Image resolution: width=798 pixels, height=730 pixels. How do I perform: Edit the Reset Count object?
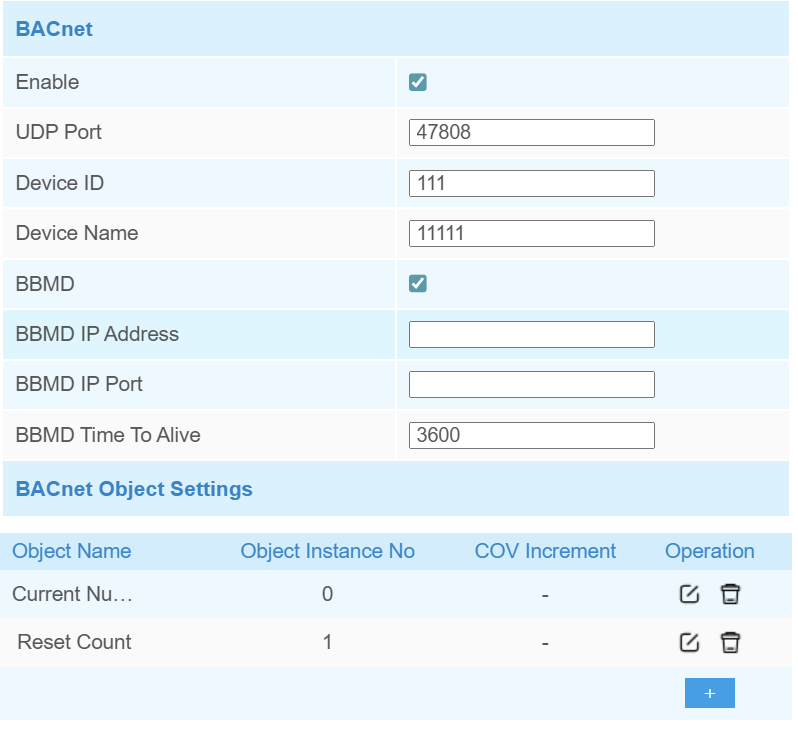point(689,642)
